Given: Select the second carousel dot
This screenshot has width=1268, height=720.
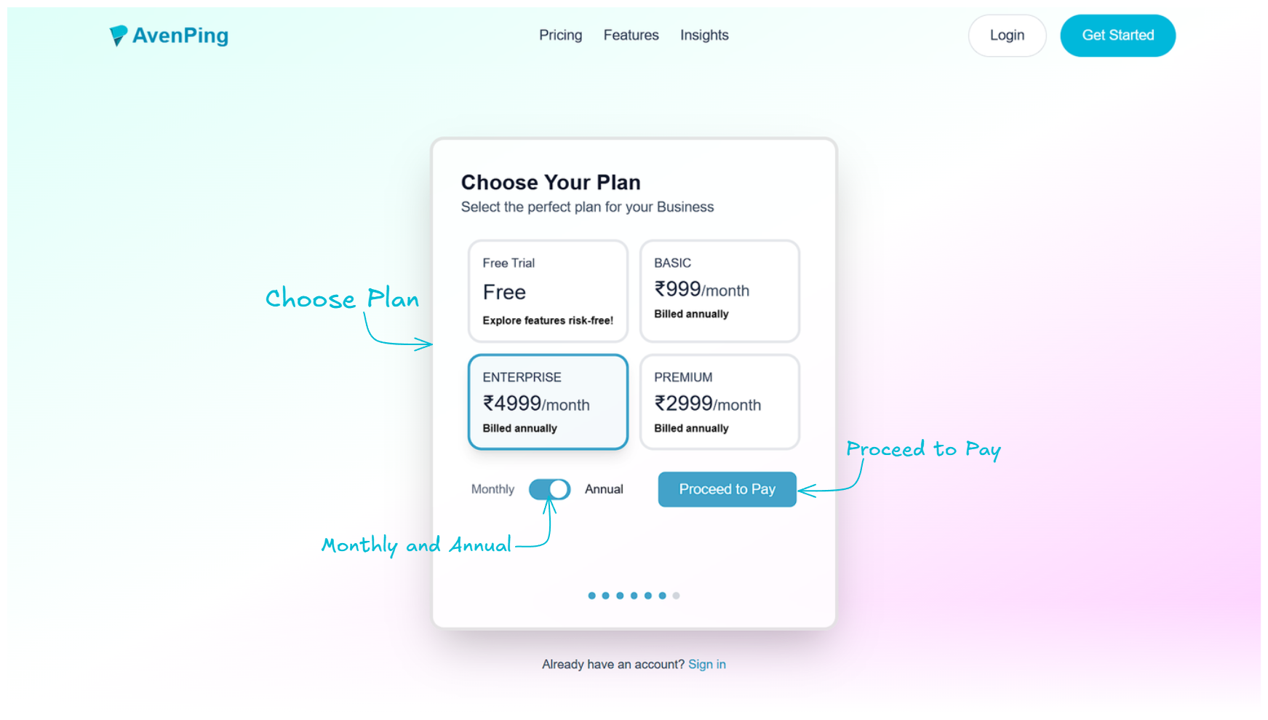Looking at the screenshot, I should (x=606, y=595).
